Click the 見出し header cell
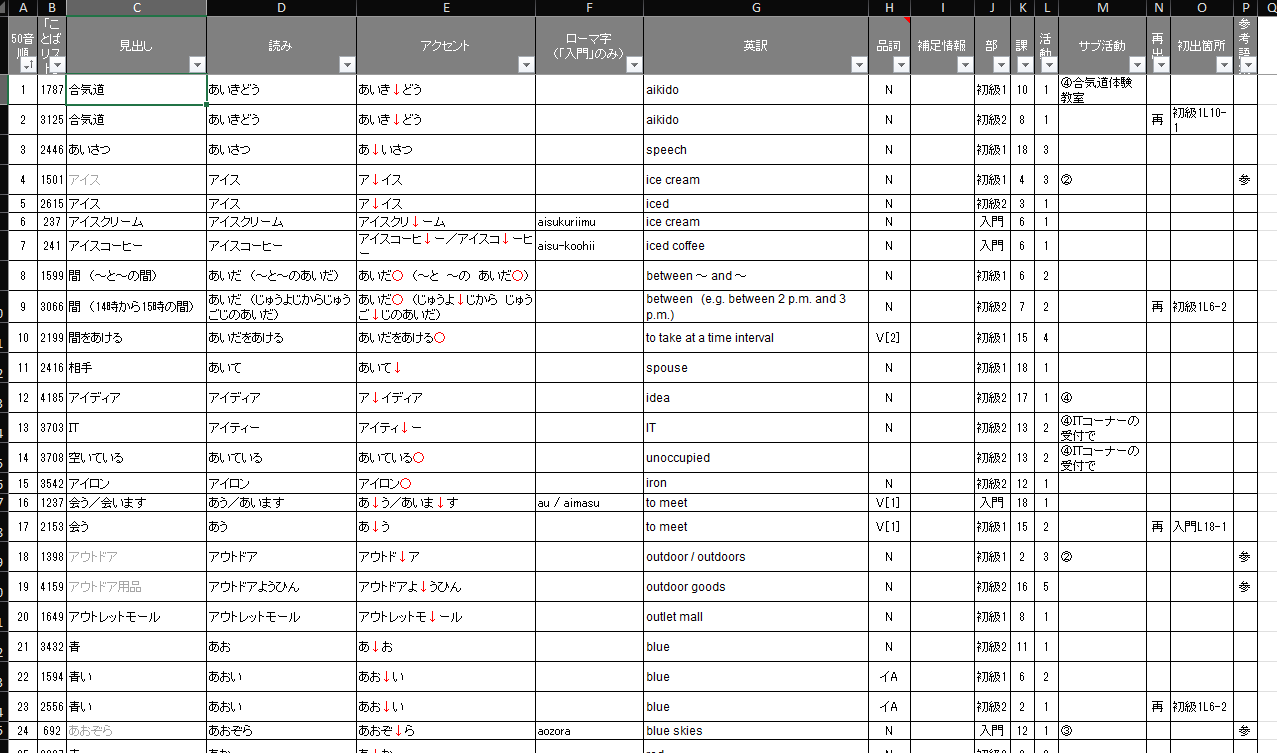 pyautogui.click(x=136, y=46)
